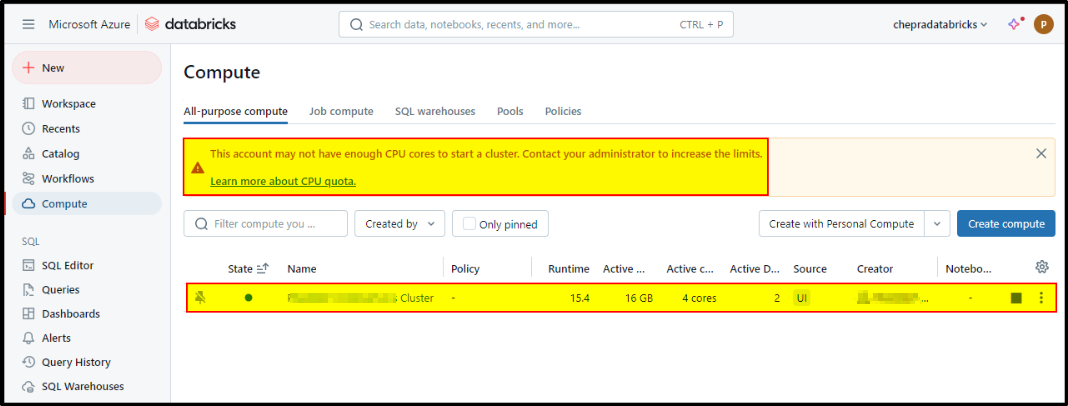Switch to the SQL warehouses tab
The image size is (1068, 406).
tap(435, 111)
